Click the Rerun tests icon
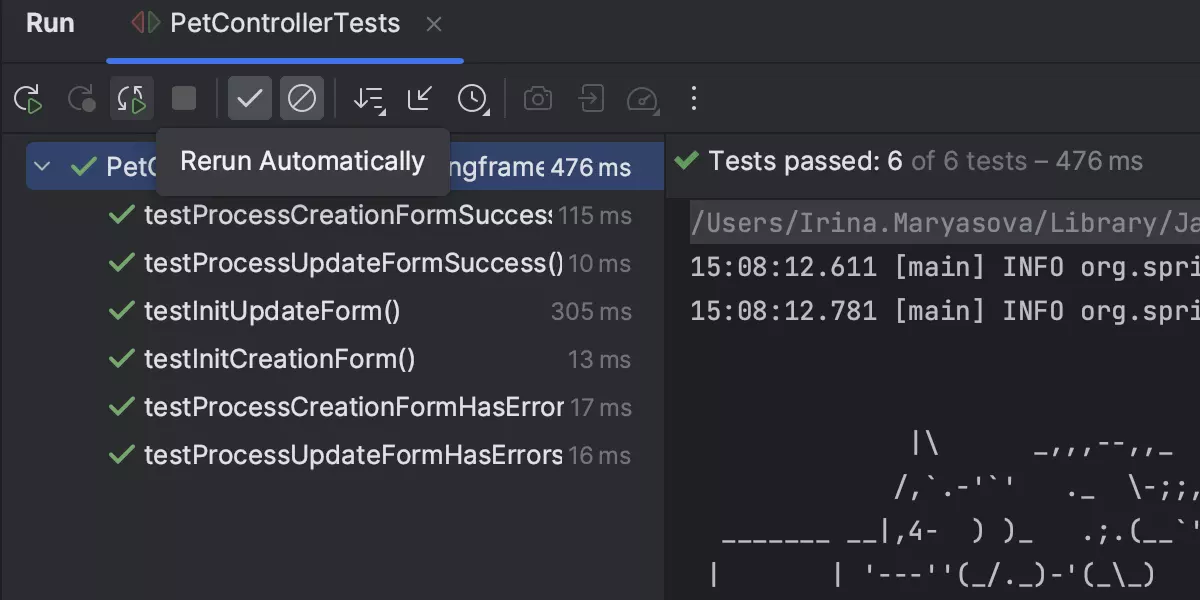Viewport: 1200px width, 600px height. (x=28, y=99)
